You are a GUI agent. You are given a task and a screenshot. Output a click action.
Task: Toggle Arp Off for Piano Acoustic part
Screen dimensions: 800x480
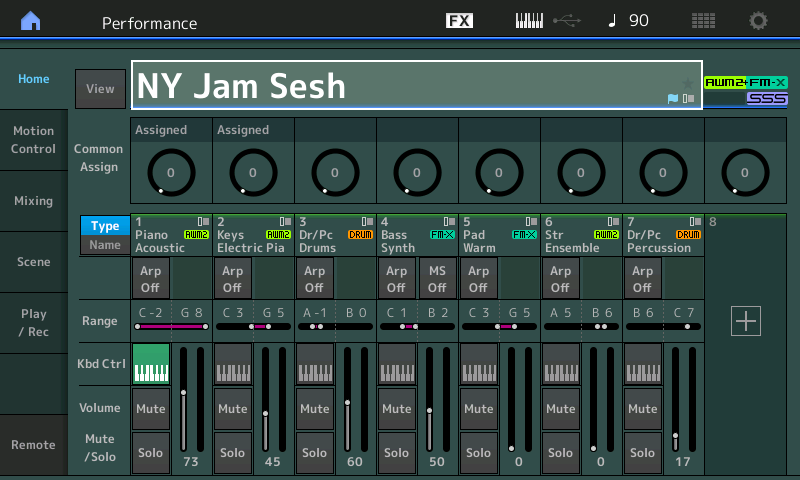[x=151, y=279]
